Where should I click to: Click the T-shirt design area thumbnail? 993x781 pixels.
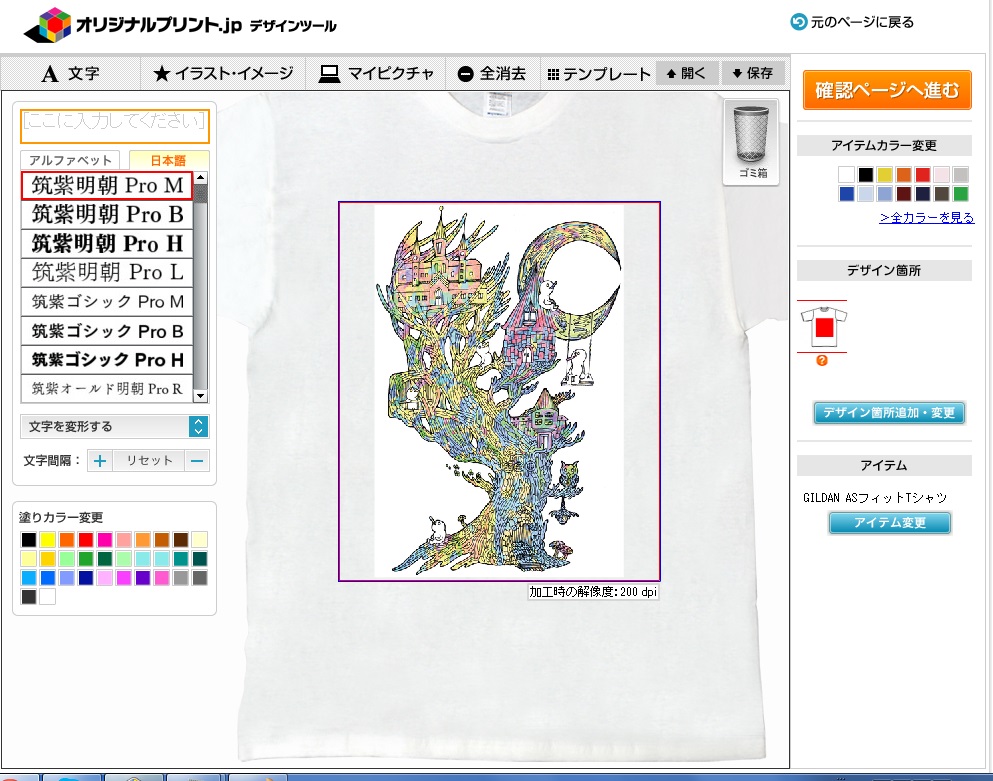(823, 326)
